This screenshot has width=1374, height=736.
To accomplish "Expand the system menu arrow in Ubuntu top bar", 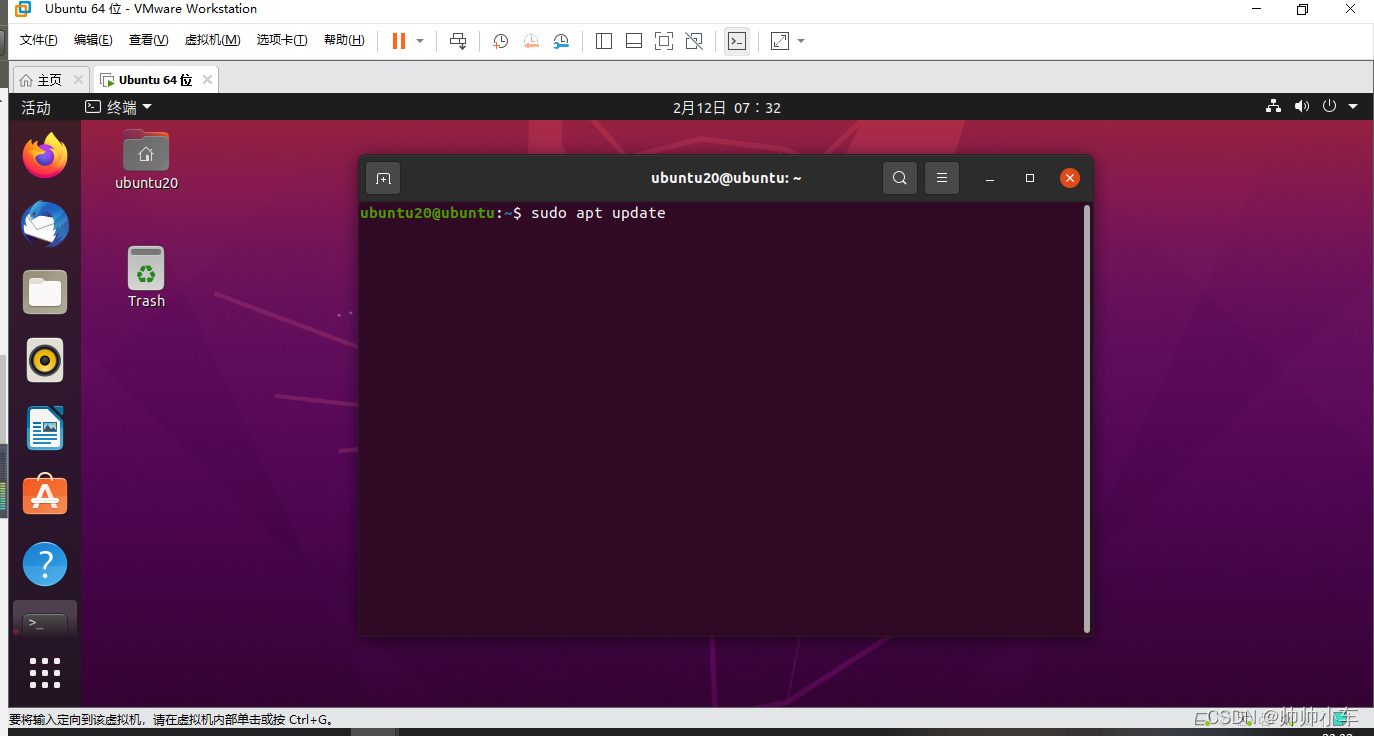I will (x=1353, y=107).
